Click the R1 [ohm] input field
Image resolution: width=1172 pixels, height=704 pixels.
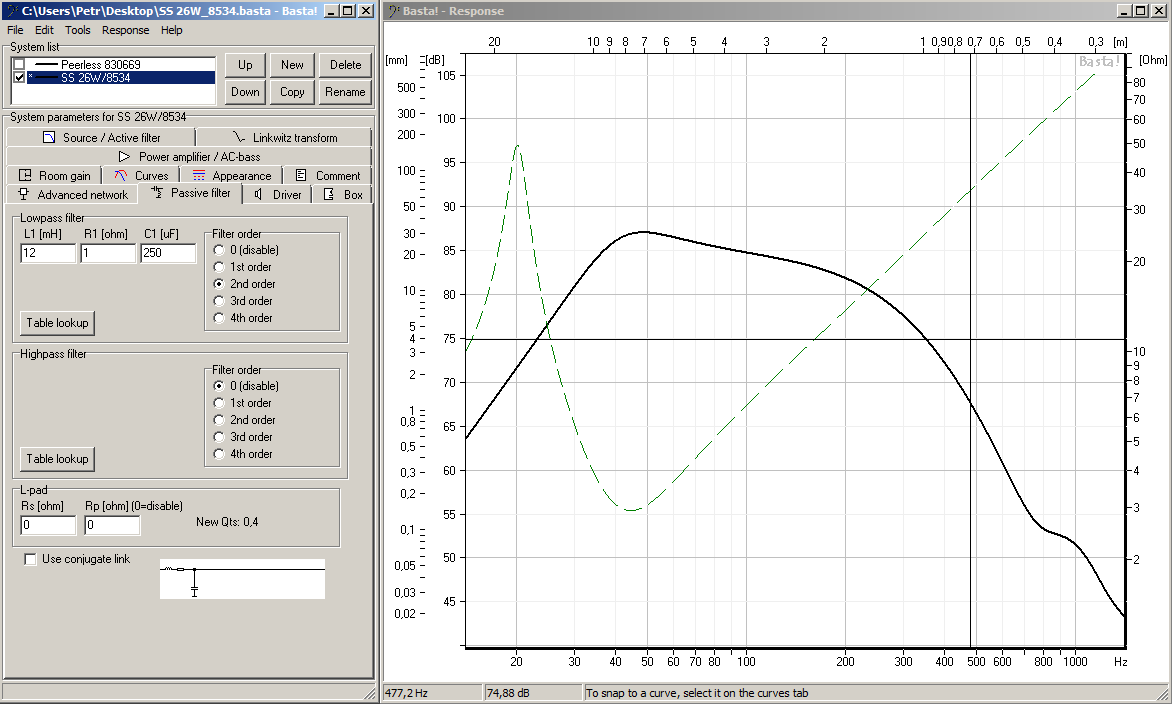pos(108,253)
